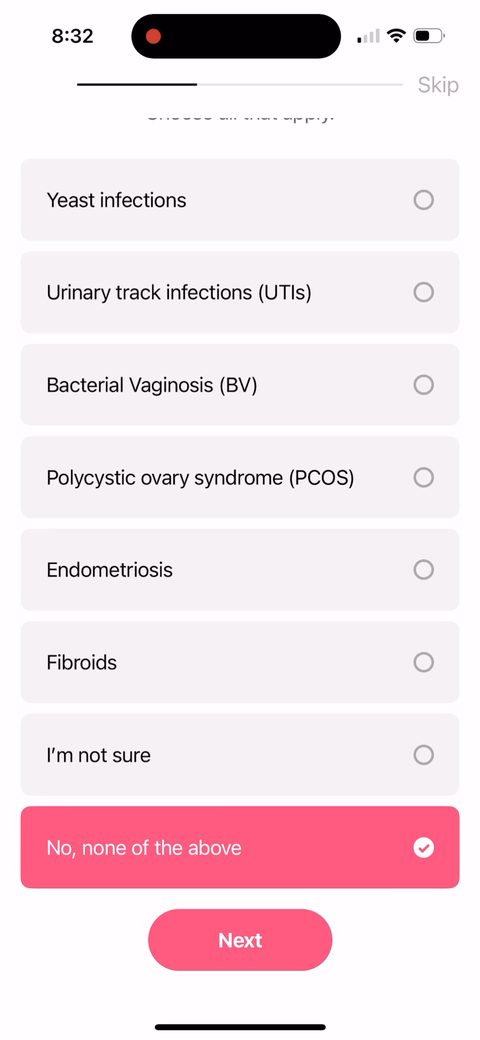The image size is (480, 1040).
Task: Tap the home indicator bar
Action: [240, 1027]
